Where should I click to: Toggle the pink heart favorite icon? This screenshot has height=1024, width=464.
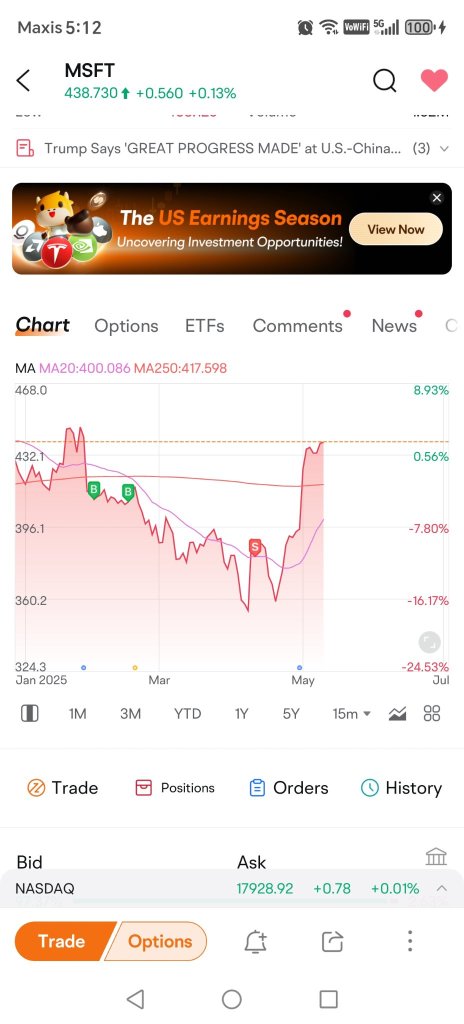pyautogui.click(x=434, y=80)
